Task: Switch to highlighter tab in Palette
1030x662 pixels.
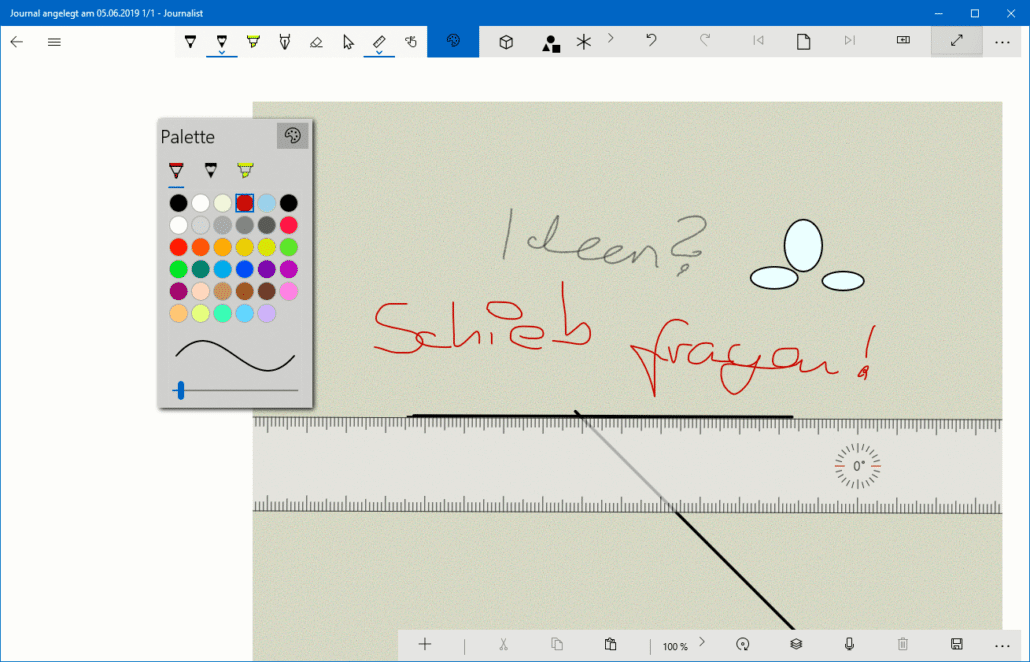Action: point(245,171)
